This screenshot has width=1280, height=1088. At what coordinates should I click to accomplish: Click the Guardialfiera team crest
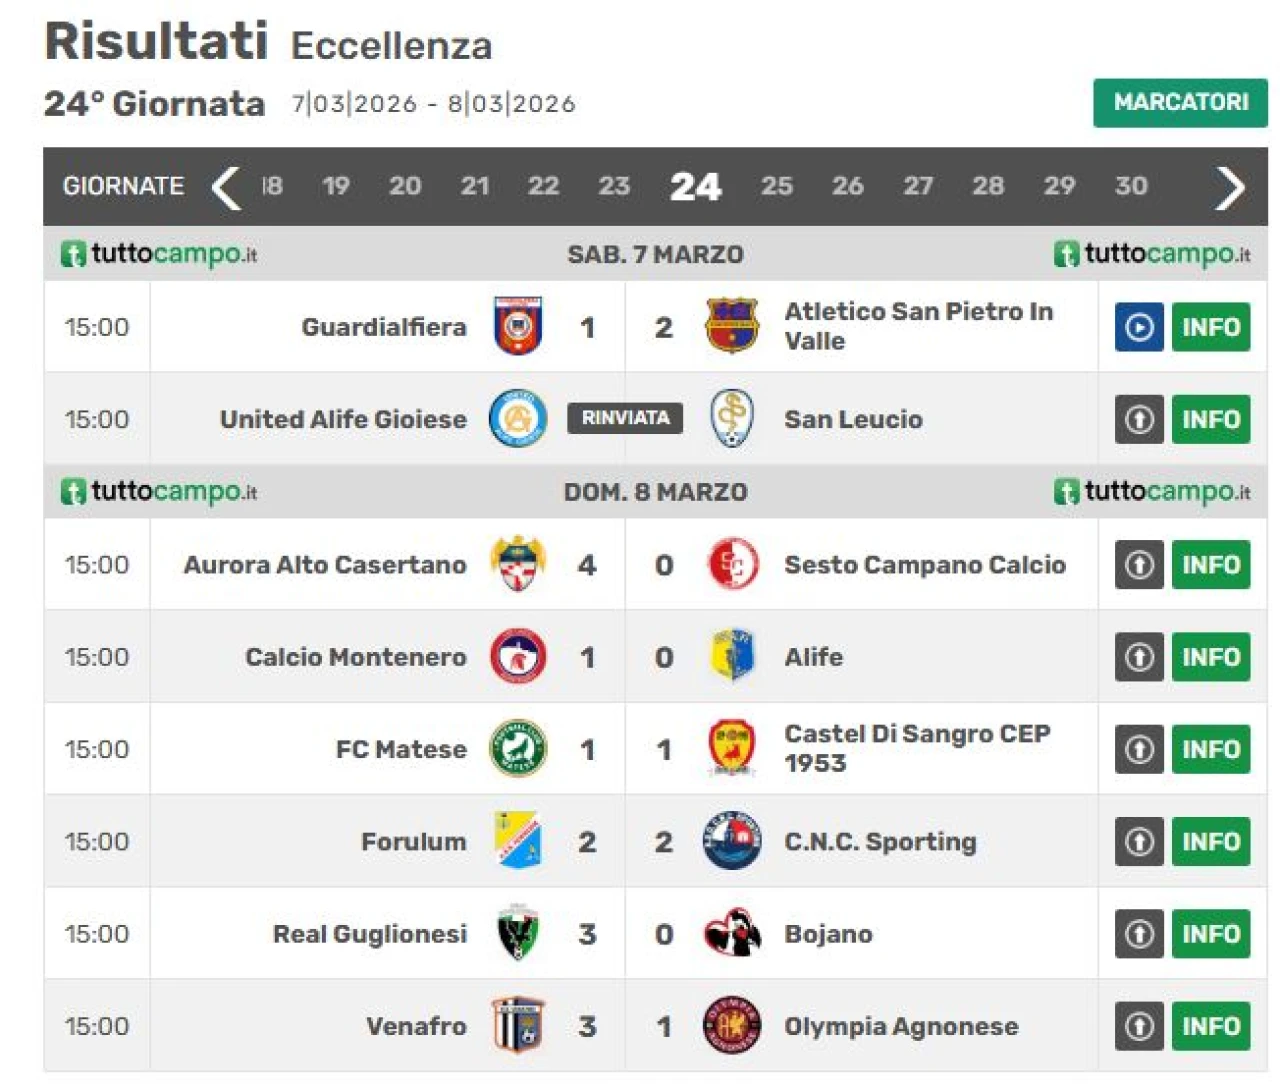click(518, 326)
